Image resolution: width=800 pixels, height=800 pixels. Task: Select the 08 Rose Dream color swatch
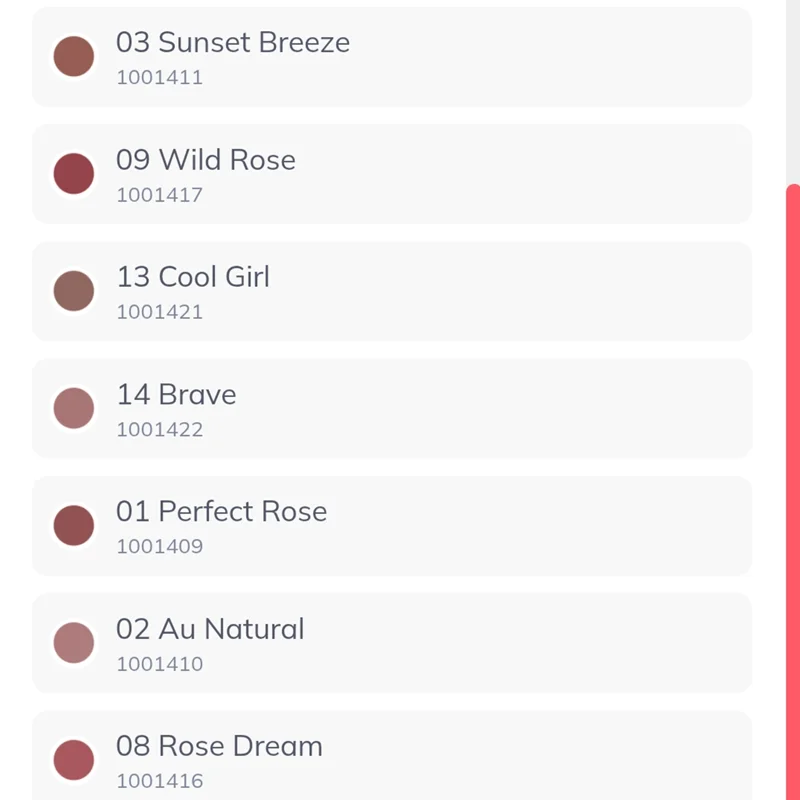(x=74, y=761)
